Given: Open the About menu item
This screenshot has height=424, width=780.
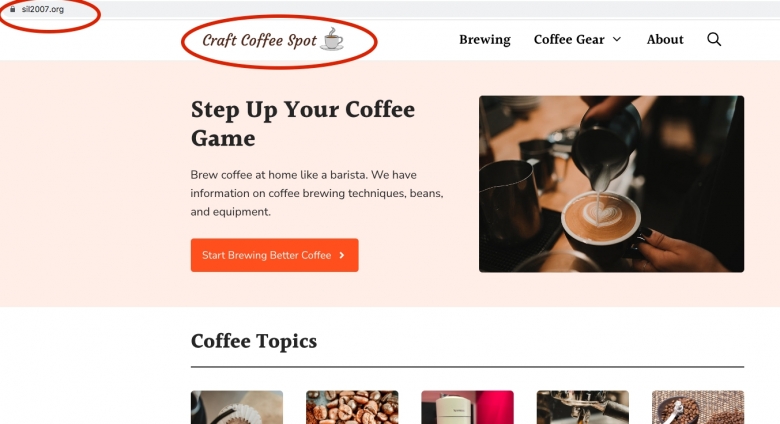Looking at the screenshot, I should click(665, 39).
